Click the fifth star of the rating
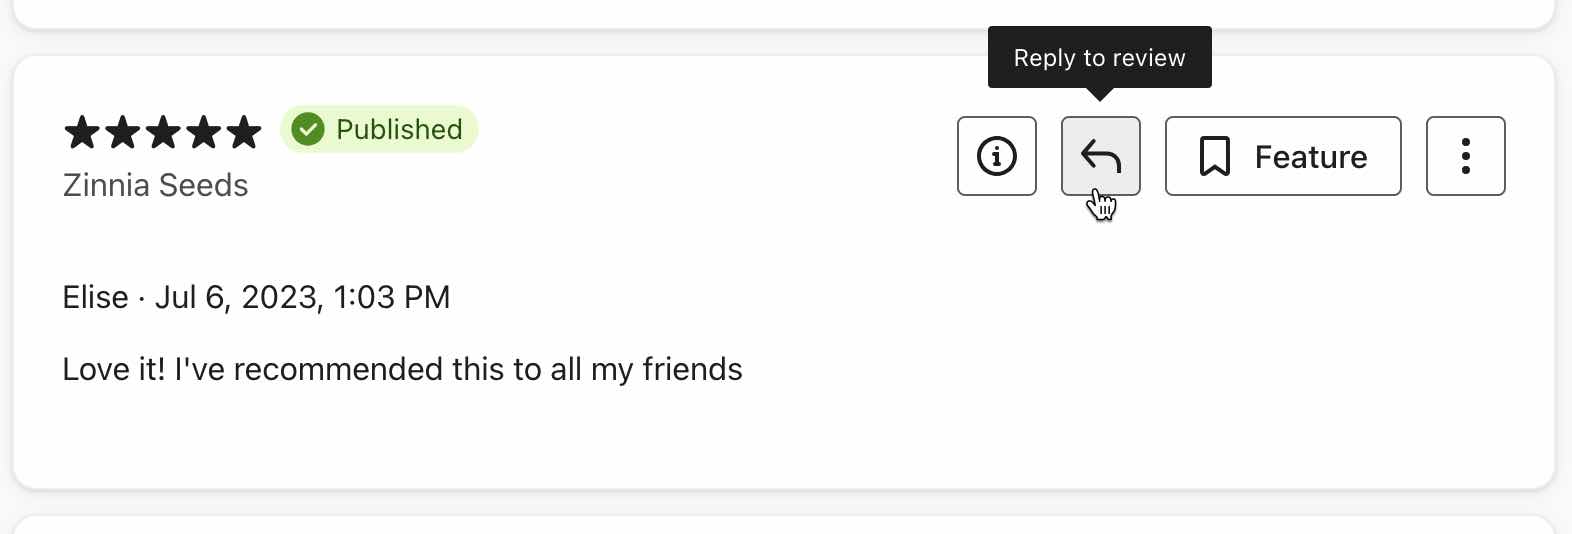Image resolution: width=1572 pixels, height=534 pixels. (x=243, y=132)
